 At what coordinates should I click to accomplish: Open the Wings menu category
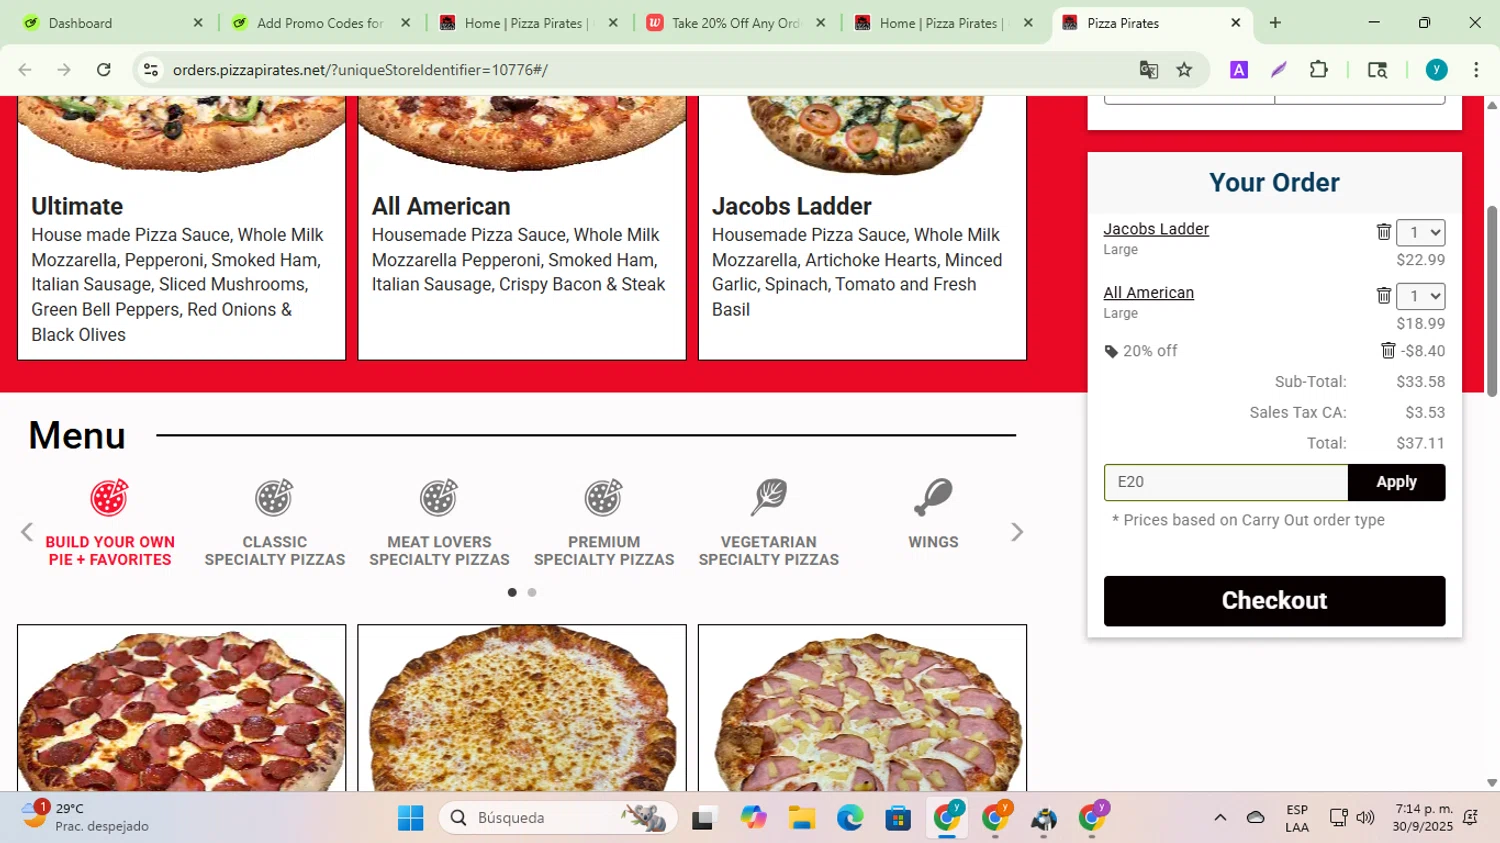(x=933, y=514)
